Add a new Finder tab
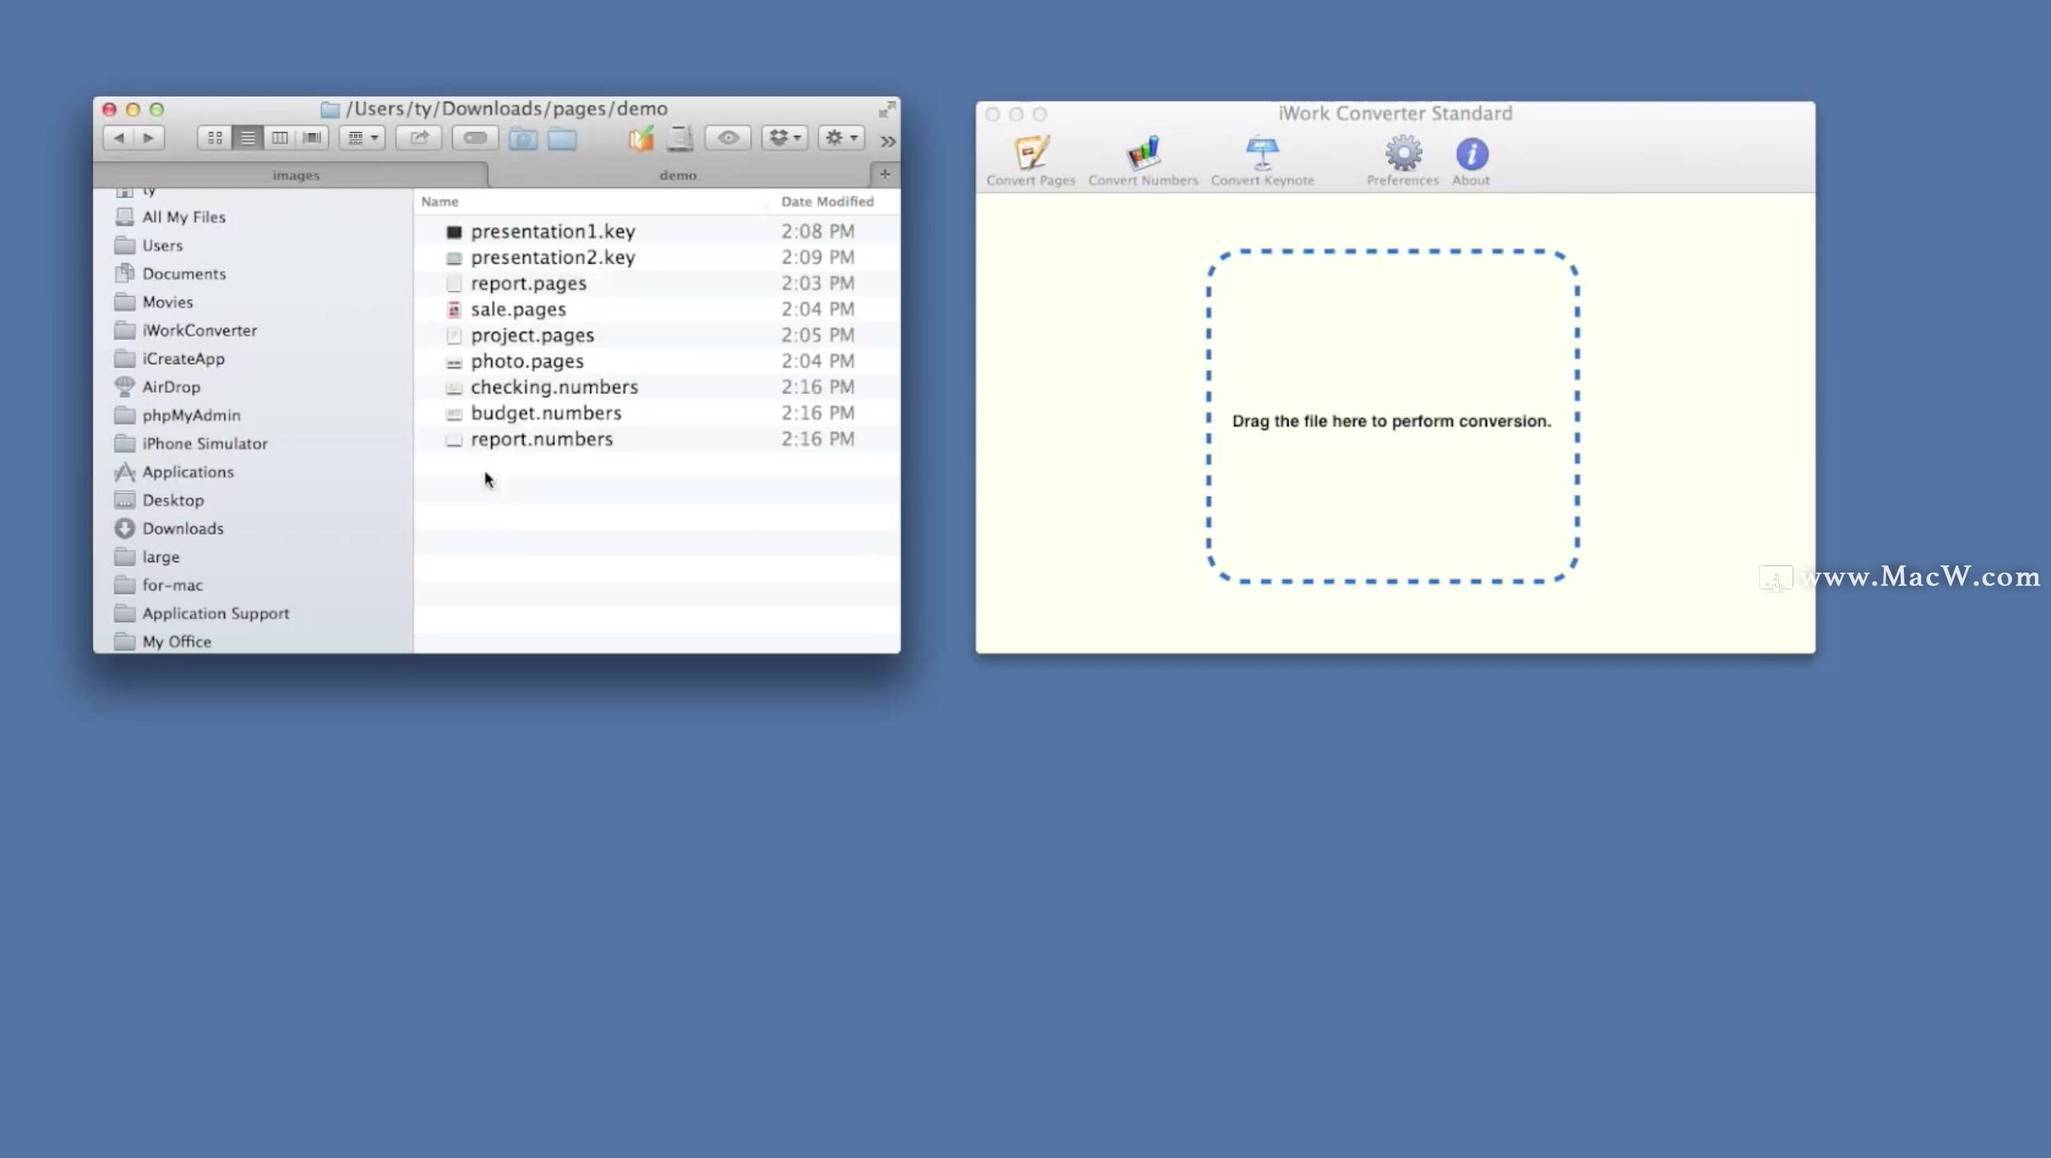The height and width of the screenshot is (1158, 2051). pos(885,174)
